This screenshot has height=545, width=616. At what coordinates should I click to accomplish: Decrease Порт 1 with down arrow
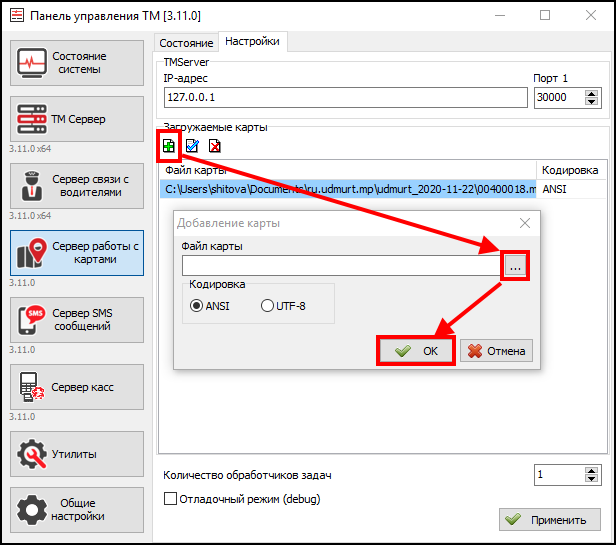tap(591, 101)
